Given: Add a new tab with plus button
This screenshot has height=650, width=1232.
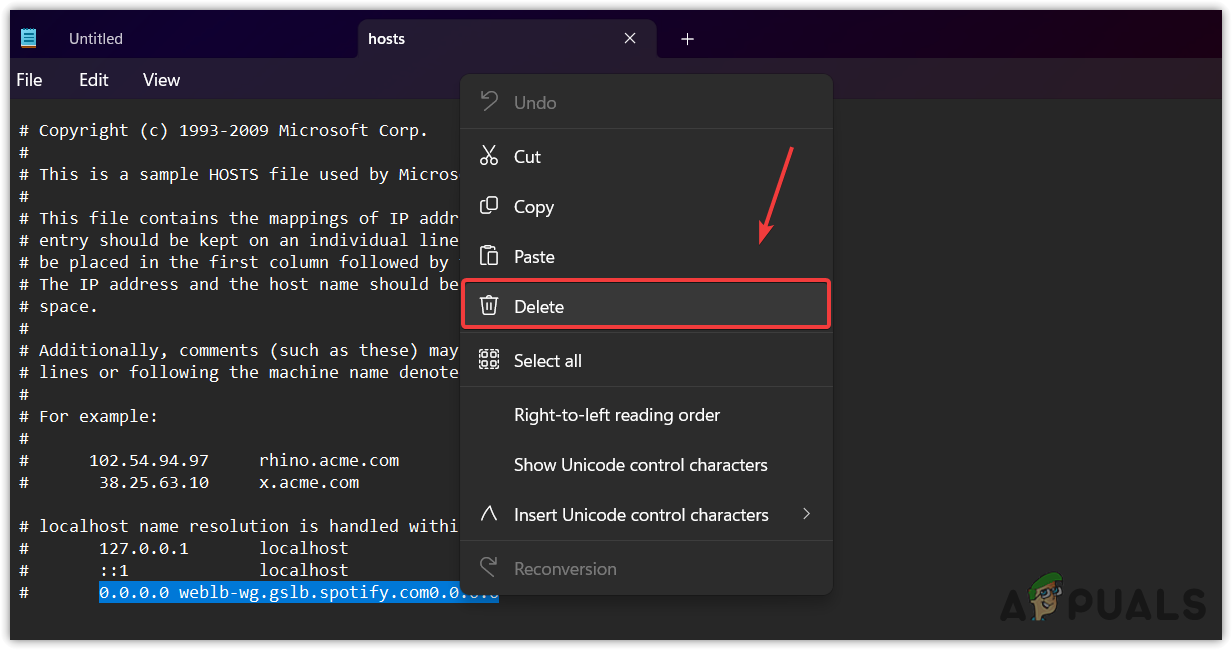Looking at the screenshot, I should pos(687,39).
